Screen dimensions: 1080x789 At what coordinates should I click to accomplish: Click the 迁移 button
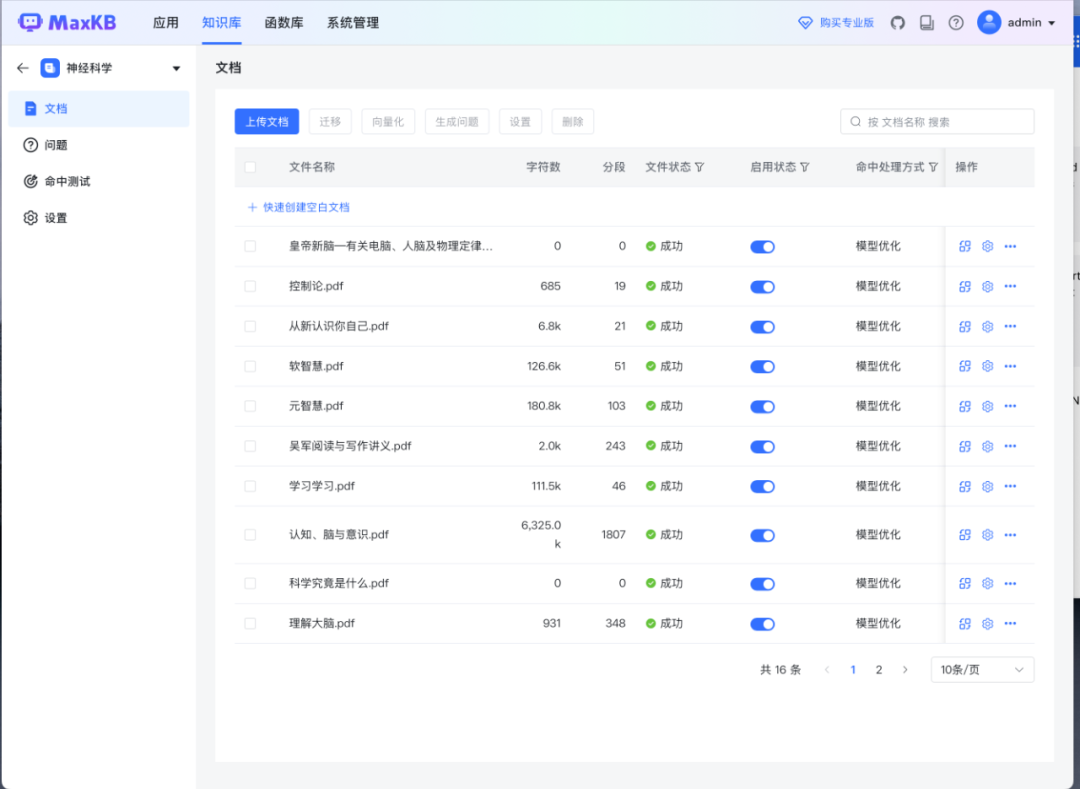tap(330, 122)
